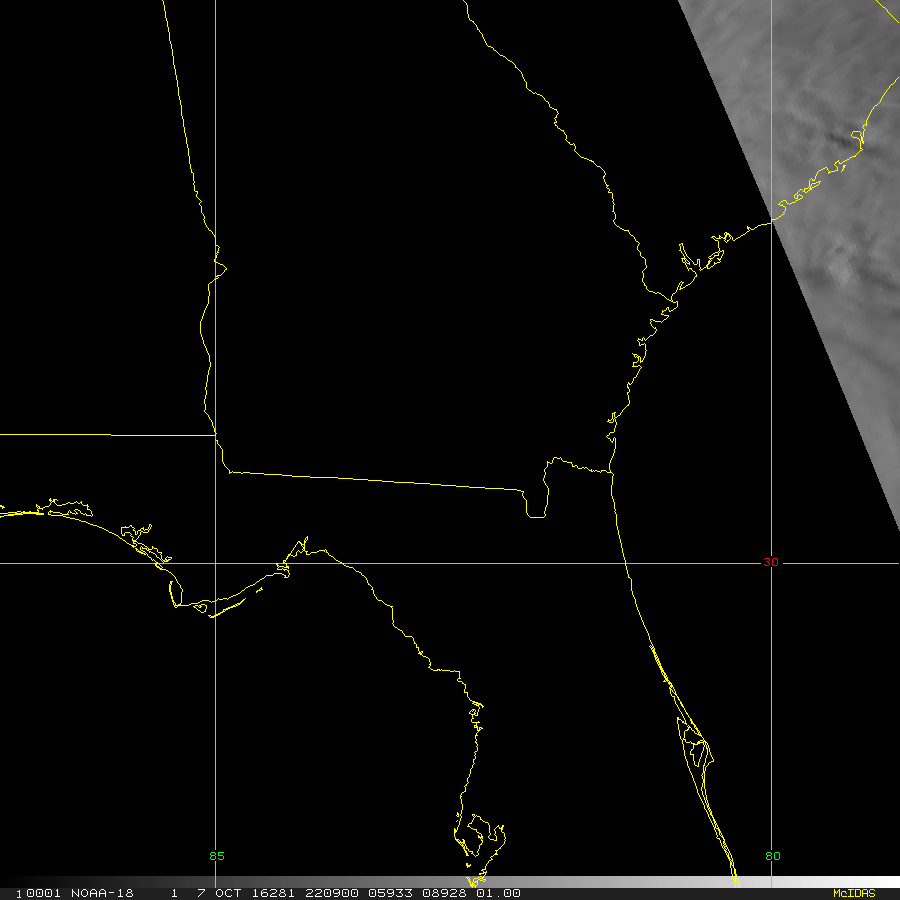Click the 7 OCT date text
Viewport: 900px width, 900px height.
pos(216,893)
